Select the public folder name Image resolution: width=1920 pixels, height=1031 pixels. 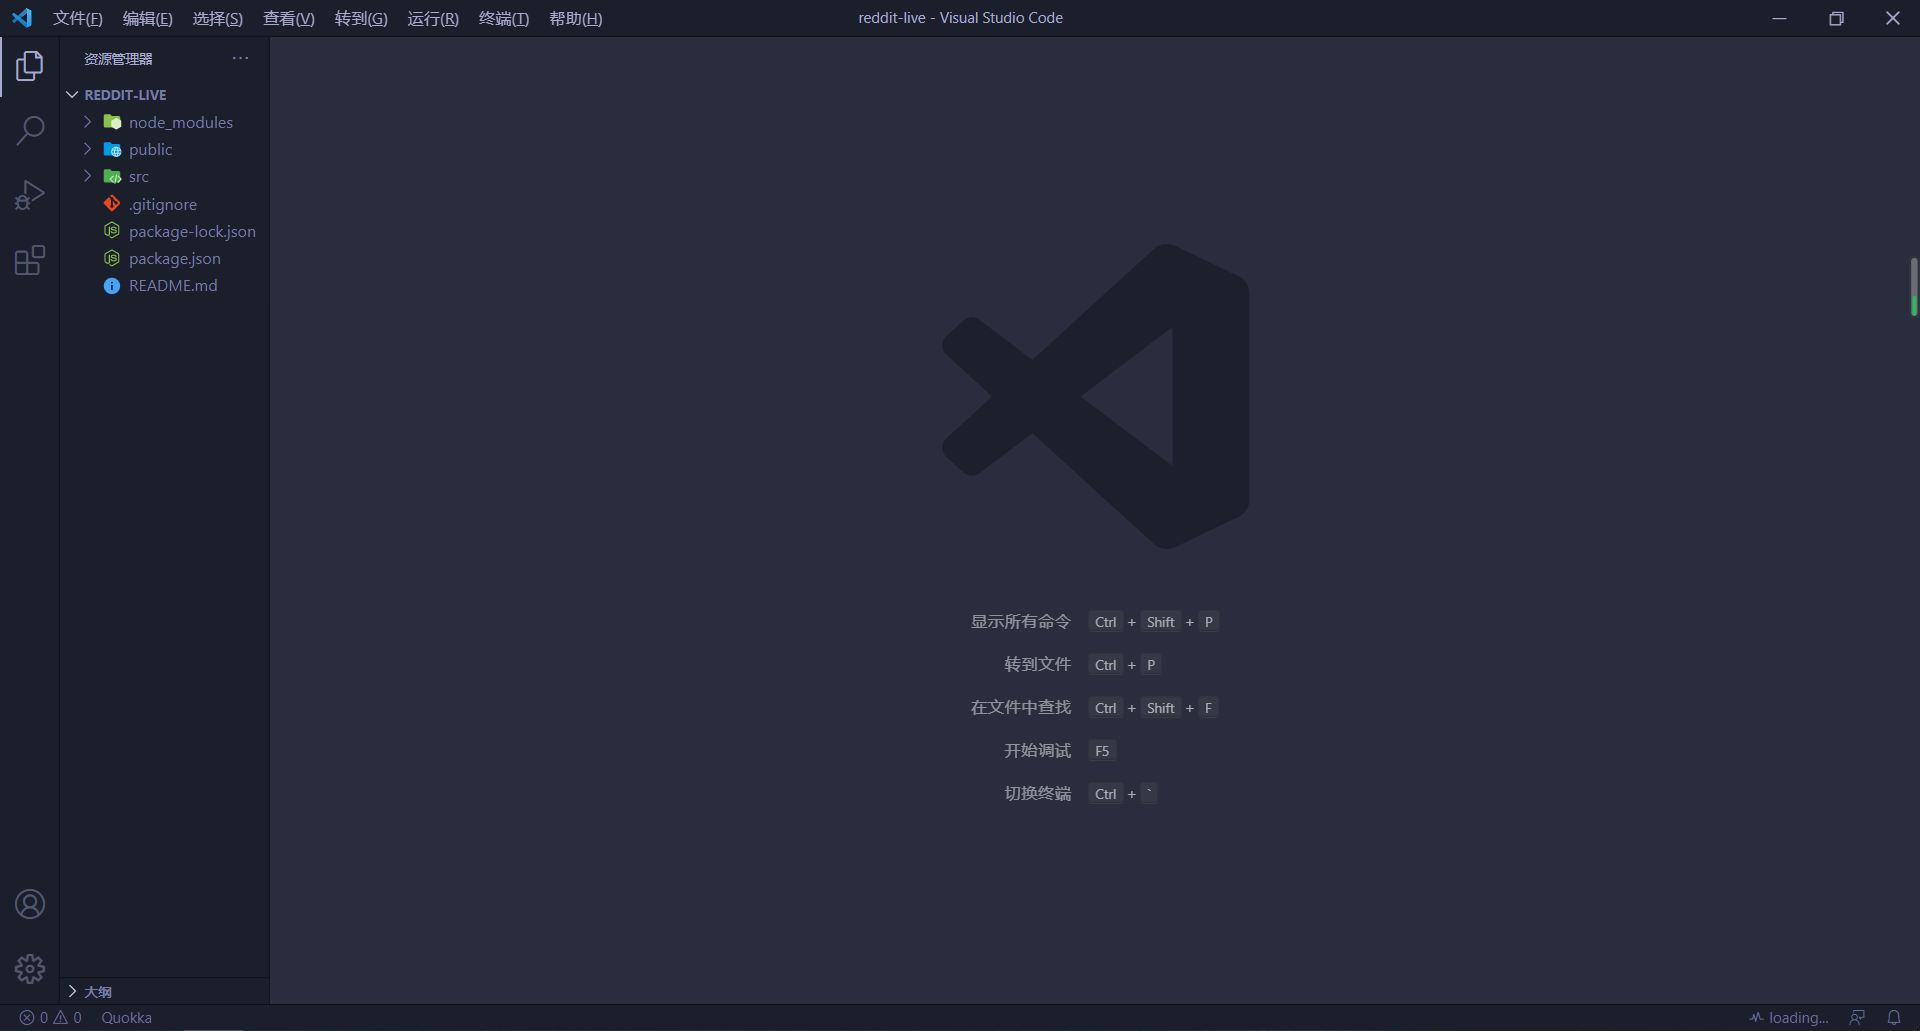pyautogui.click(x=151, y=149)
